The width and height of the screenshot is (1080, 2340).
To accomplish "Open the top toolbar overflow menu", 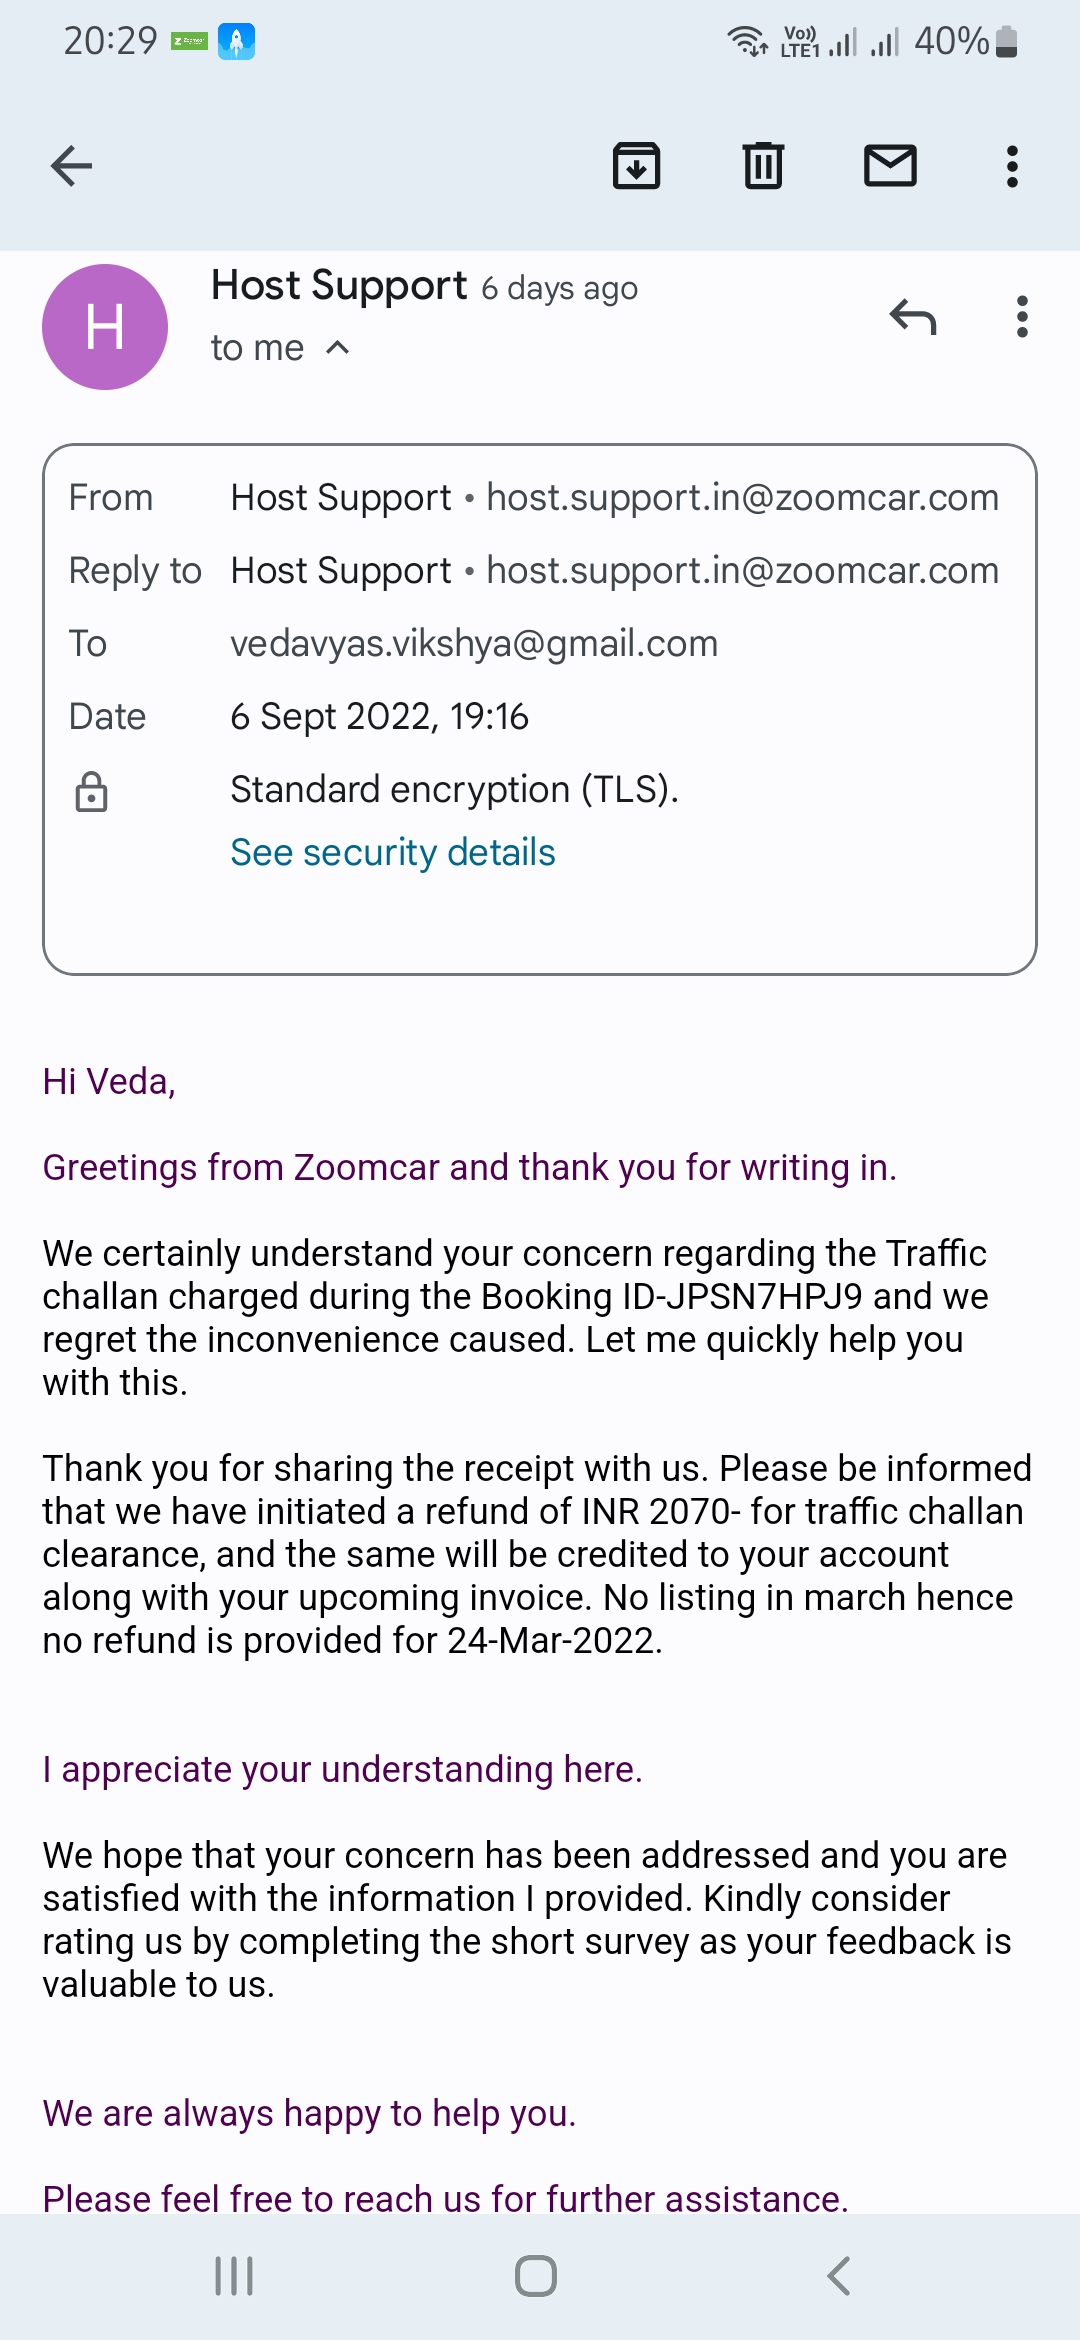I will point(1012,166).
